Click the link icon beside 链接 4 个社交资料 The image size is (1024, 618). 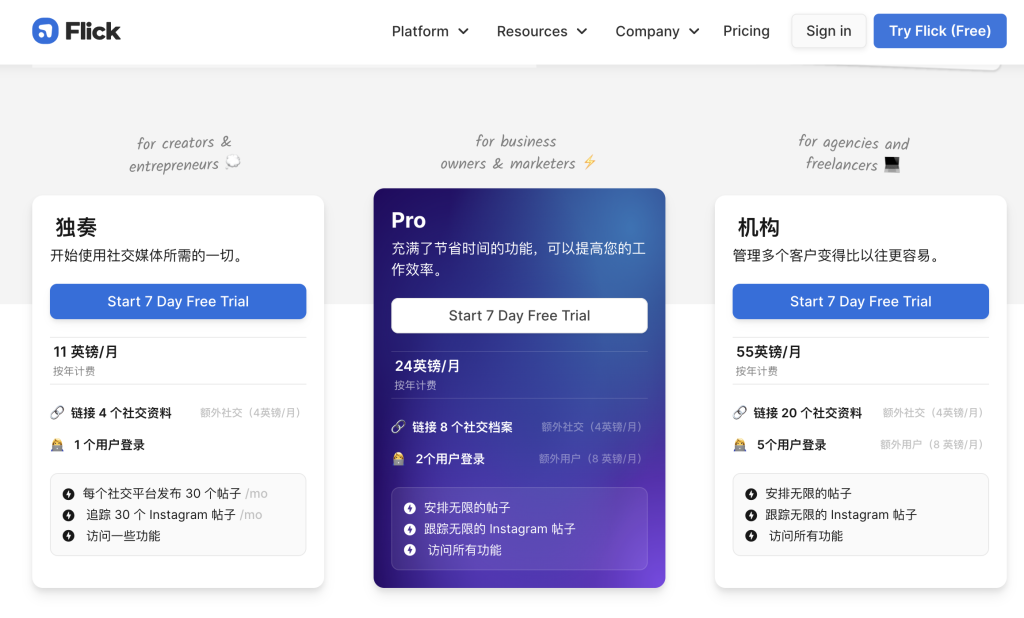click(x=57, y=413)
